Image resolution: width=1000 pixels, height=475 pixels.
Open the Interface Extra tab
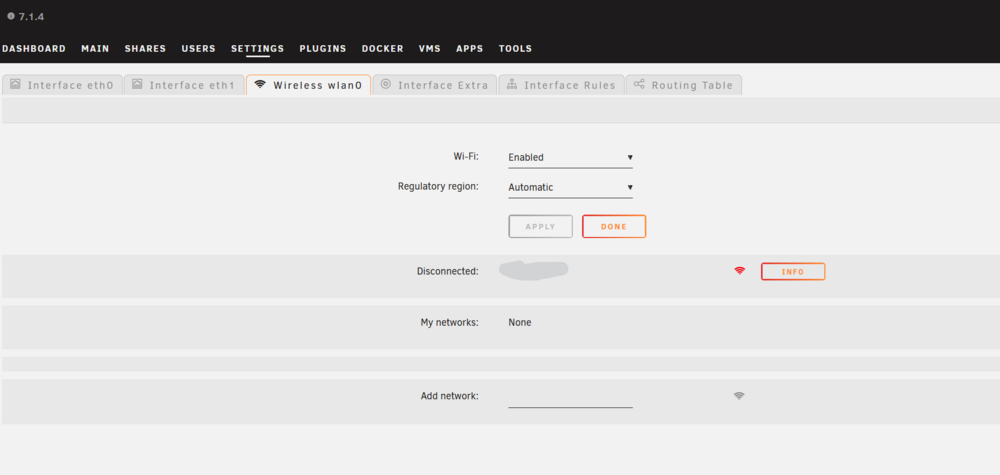(x=434, y=85)
